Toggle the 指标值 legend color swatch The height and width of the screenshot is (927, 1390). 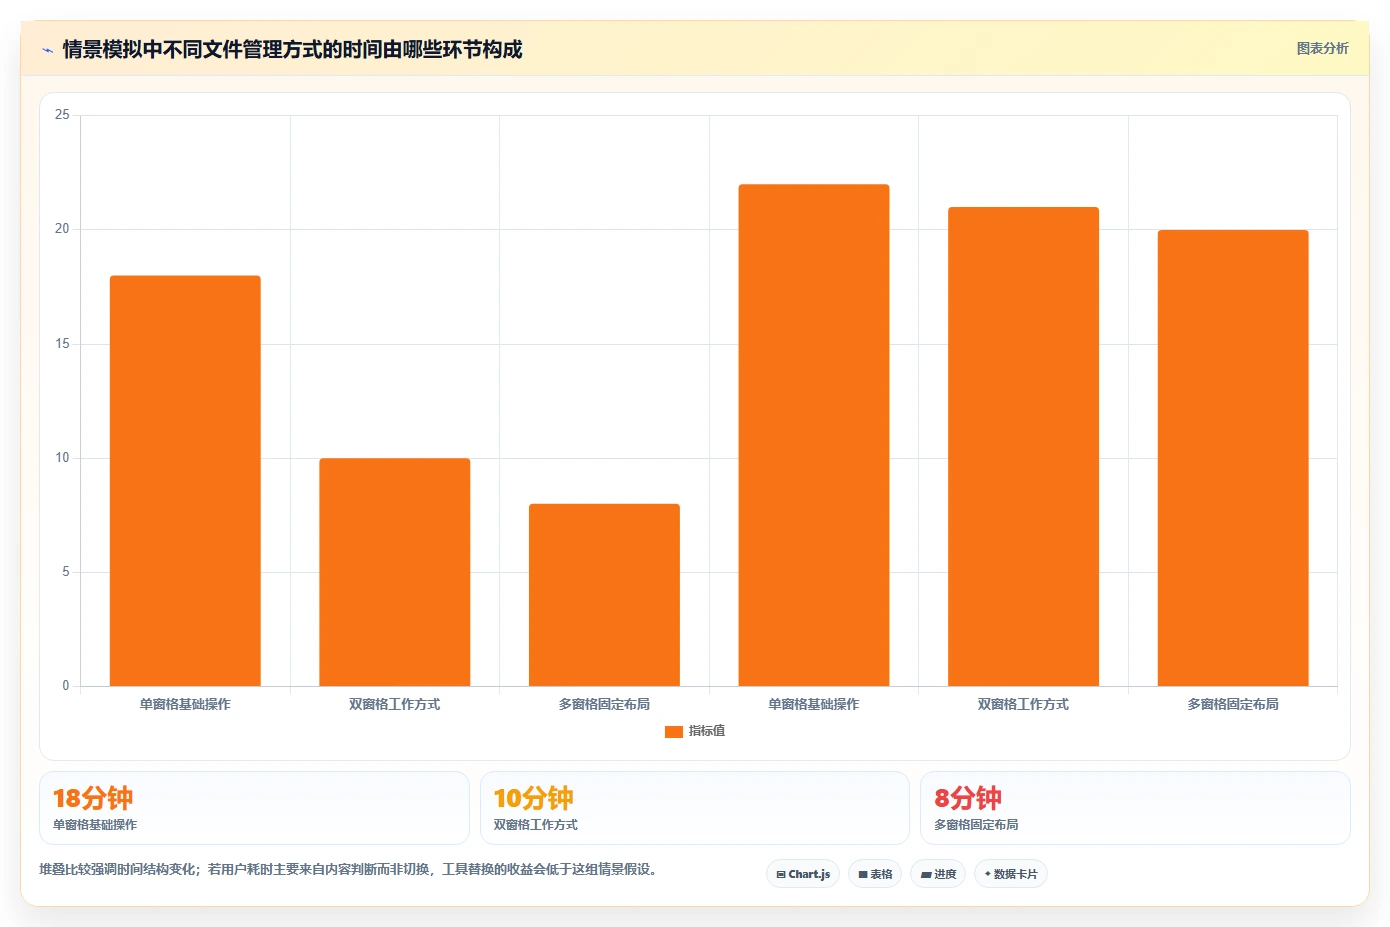[674, 732]
